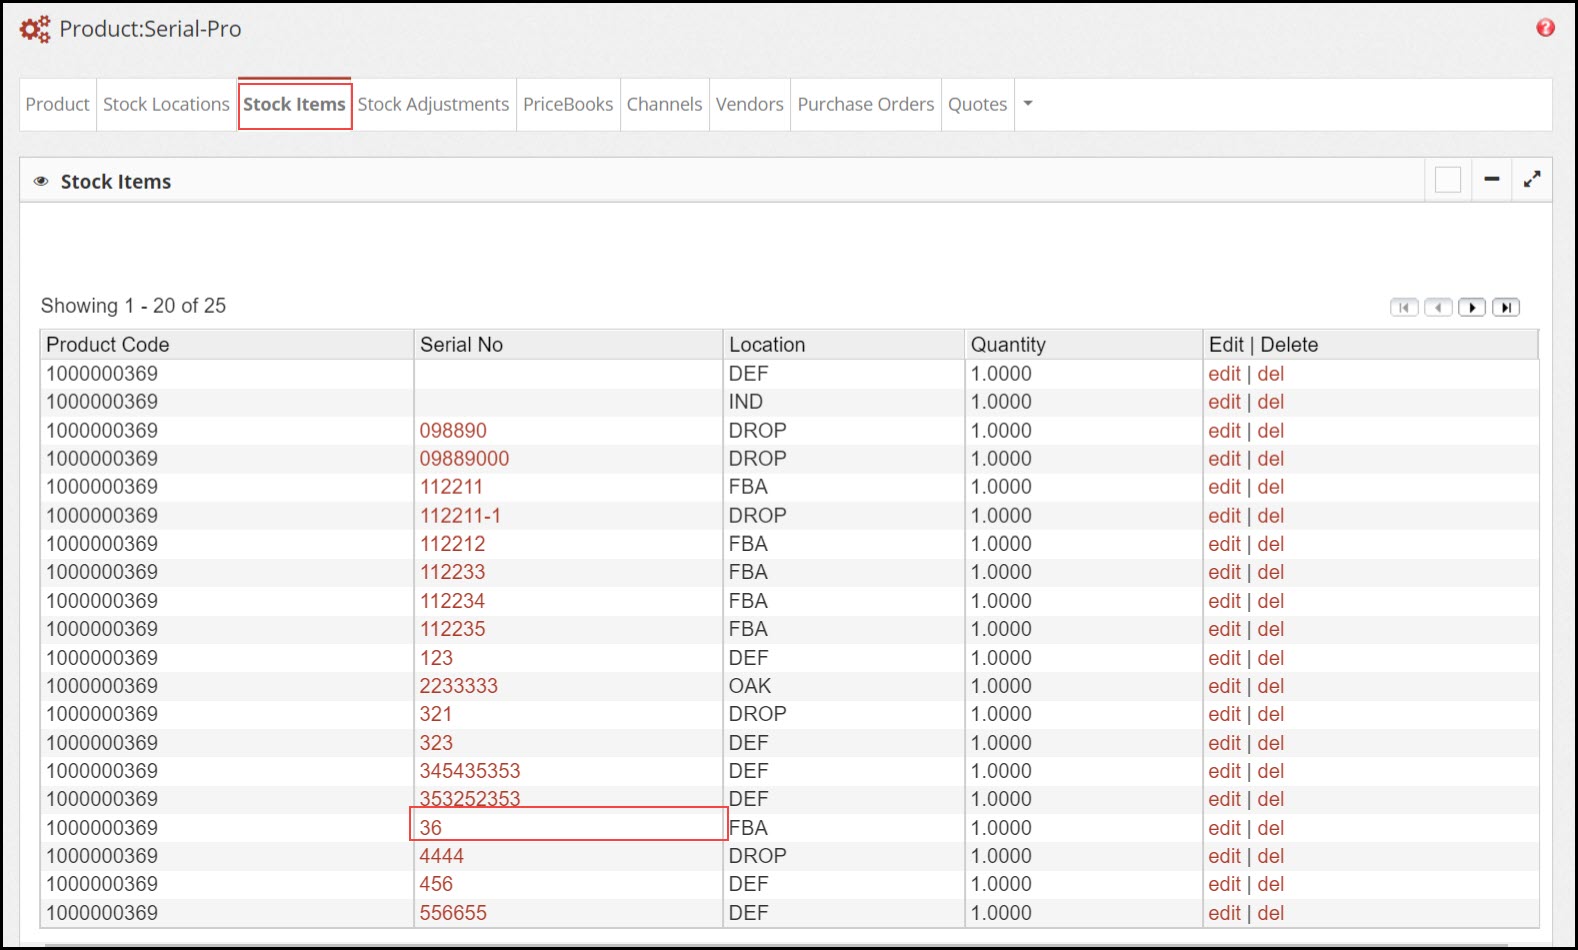Viewport: 1578px width, 950px height.
Task: Open serial number 112212 link
Action: pyautogui.click(x=452, y=544)
